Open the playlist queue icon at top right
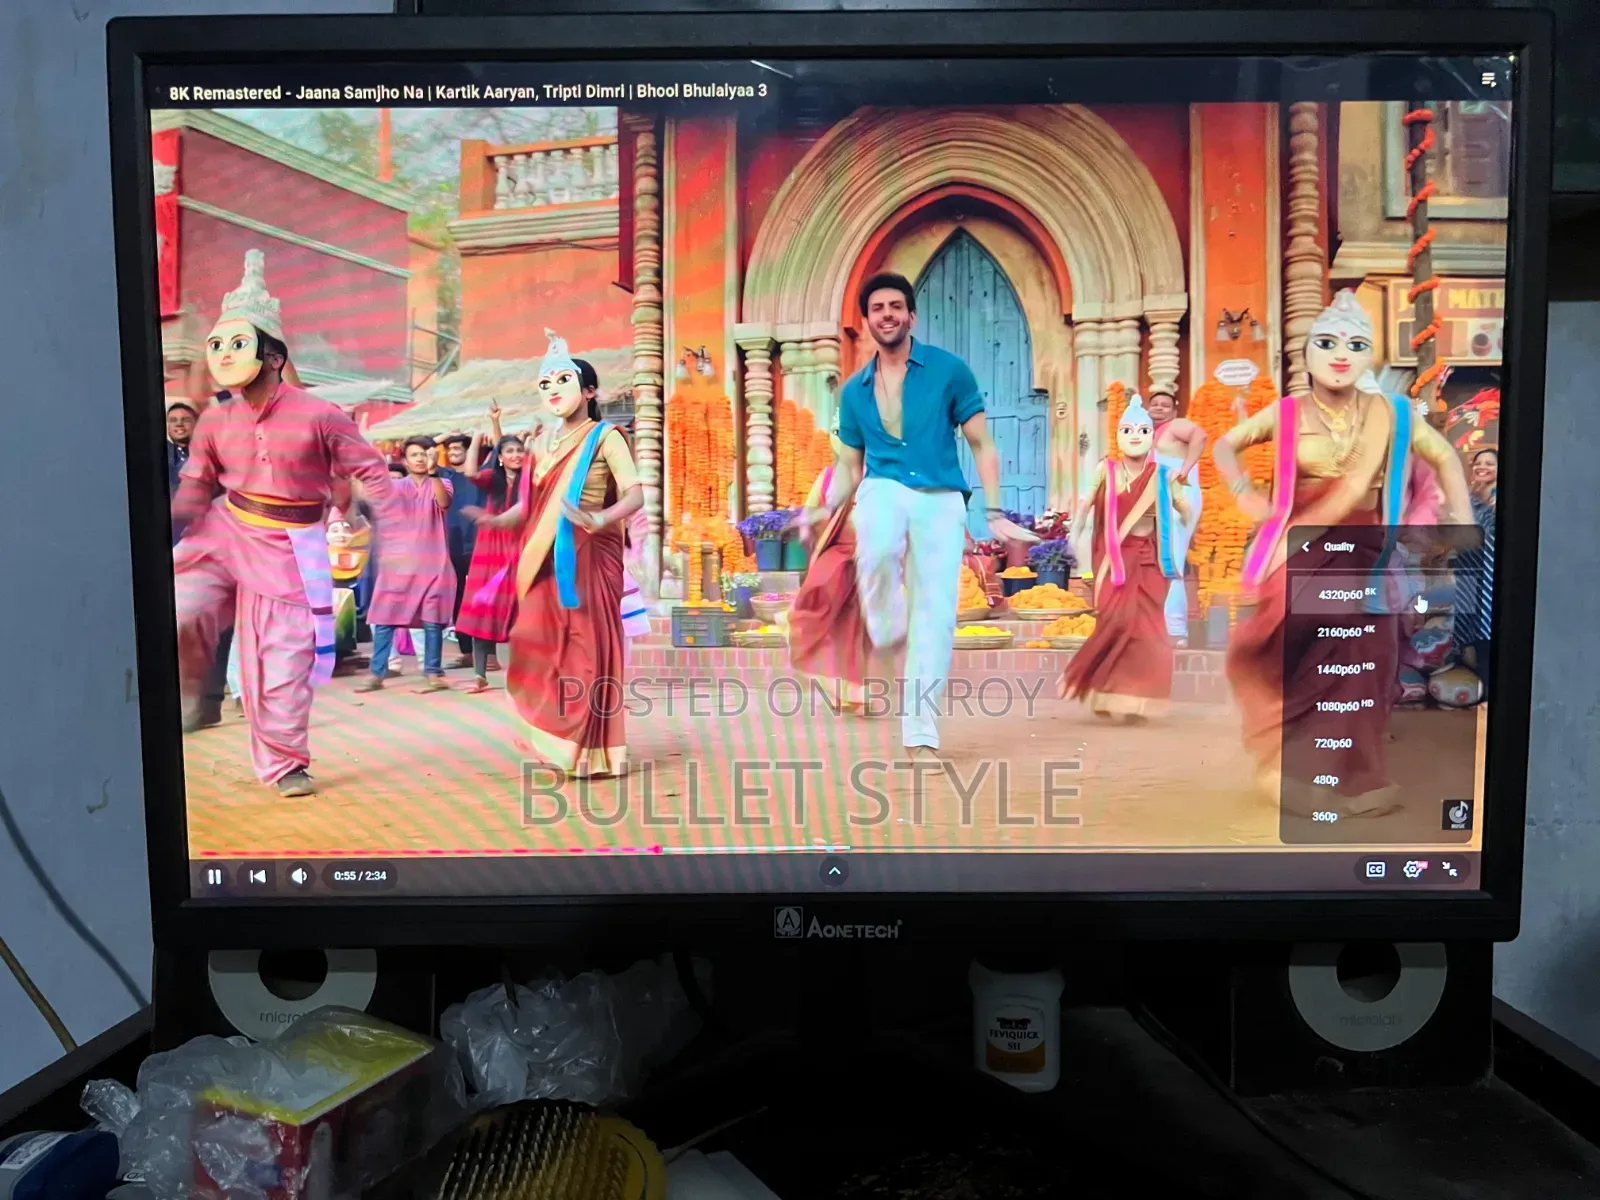This screenshot has width=1600, height=1200. (x=1489, y=79)
